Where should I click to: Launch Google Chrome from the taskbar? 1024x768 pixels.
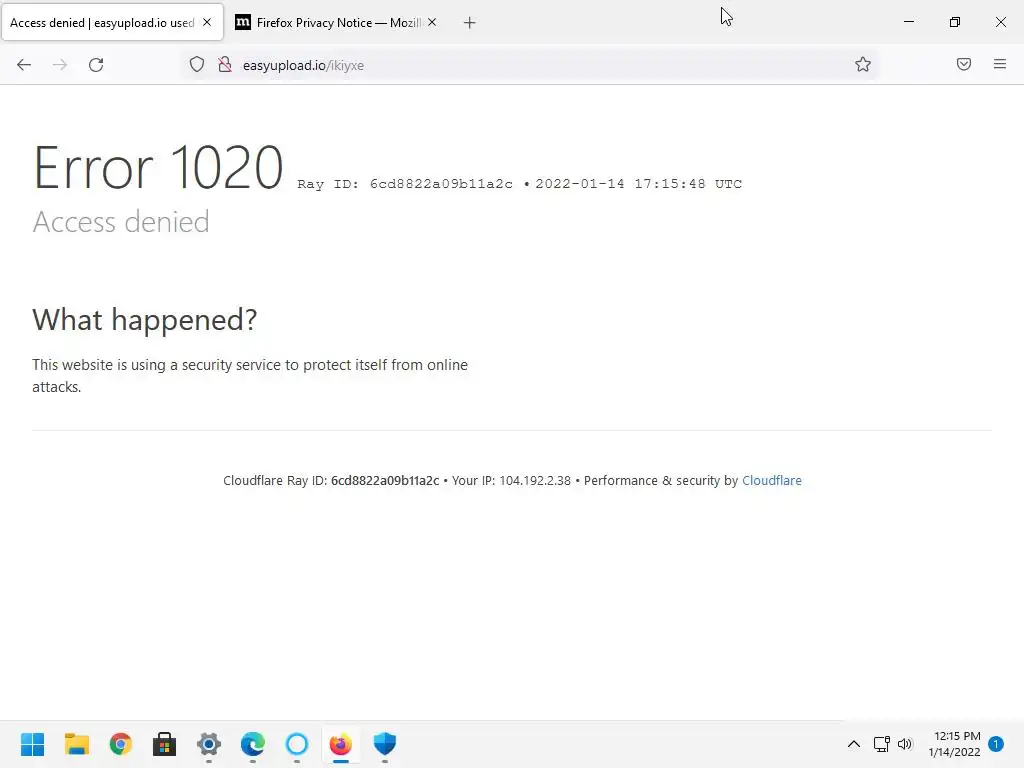[121, 744]
